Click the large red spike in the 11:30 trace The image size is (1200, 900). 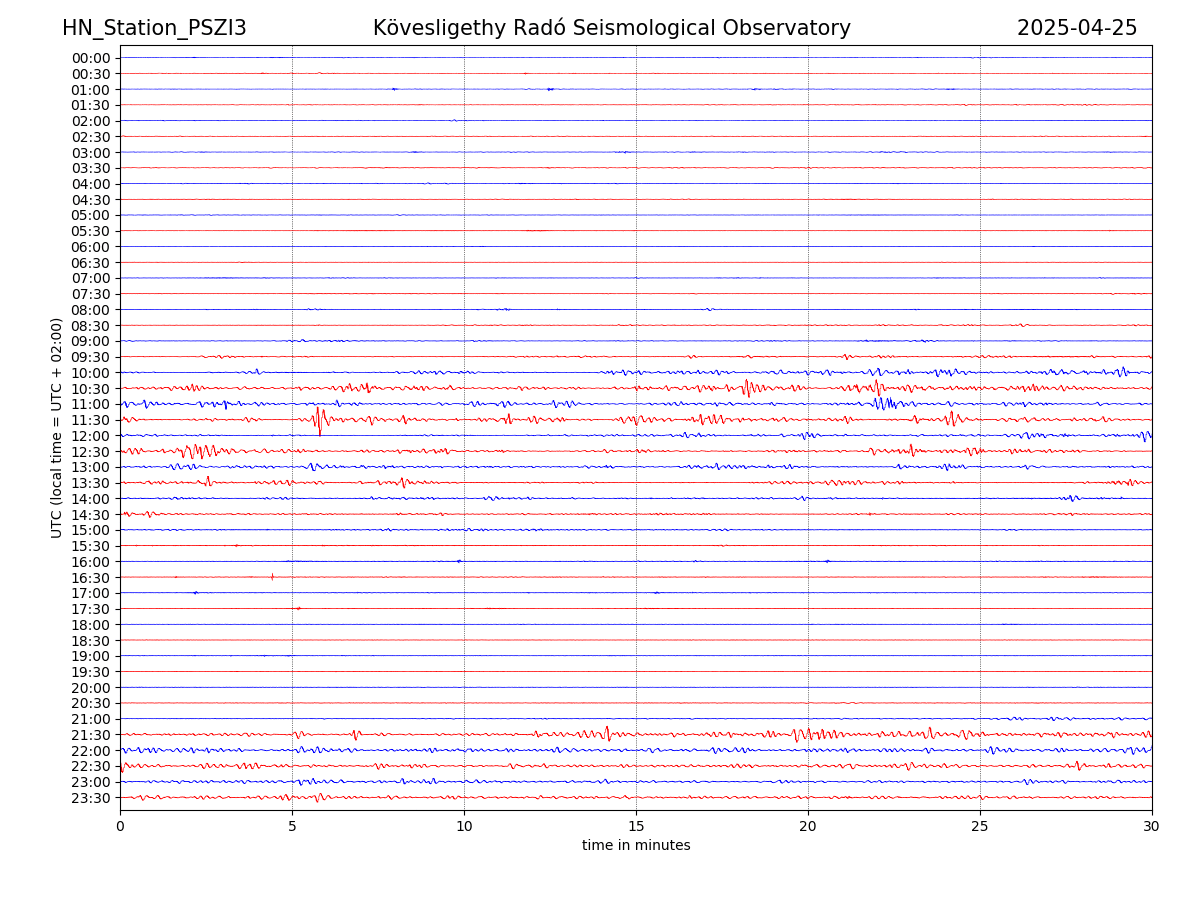[x=319, y=420]
